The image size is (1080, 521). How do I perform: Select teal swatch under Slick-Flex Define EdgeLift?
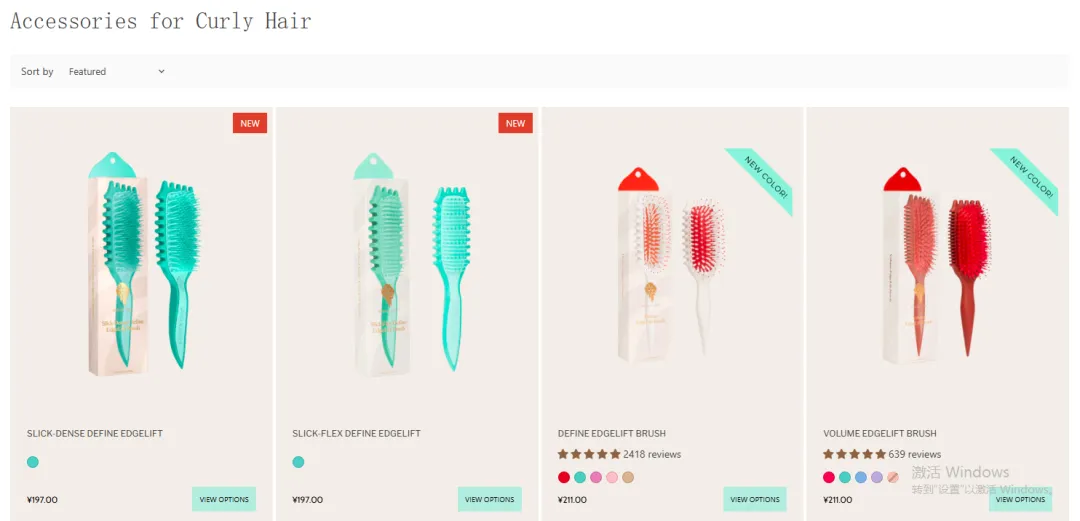pyautogui.click(x=298, y=462)
